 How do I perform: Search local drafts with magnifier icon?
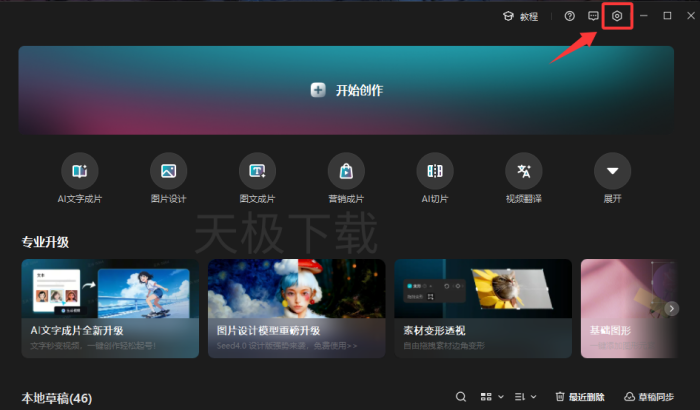(x=461, y=397)
